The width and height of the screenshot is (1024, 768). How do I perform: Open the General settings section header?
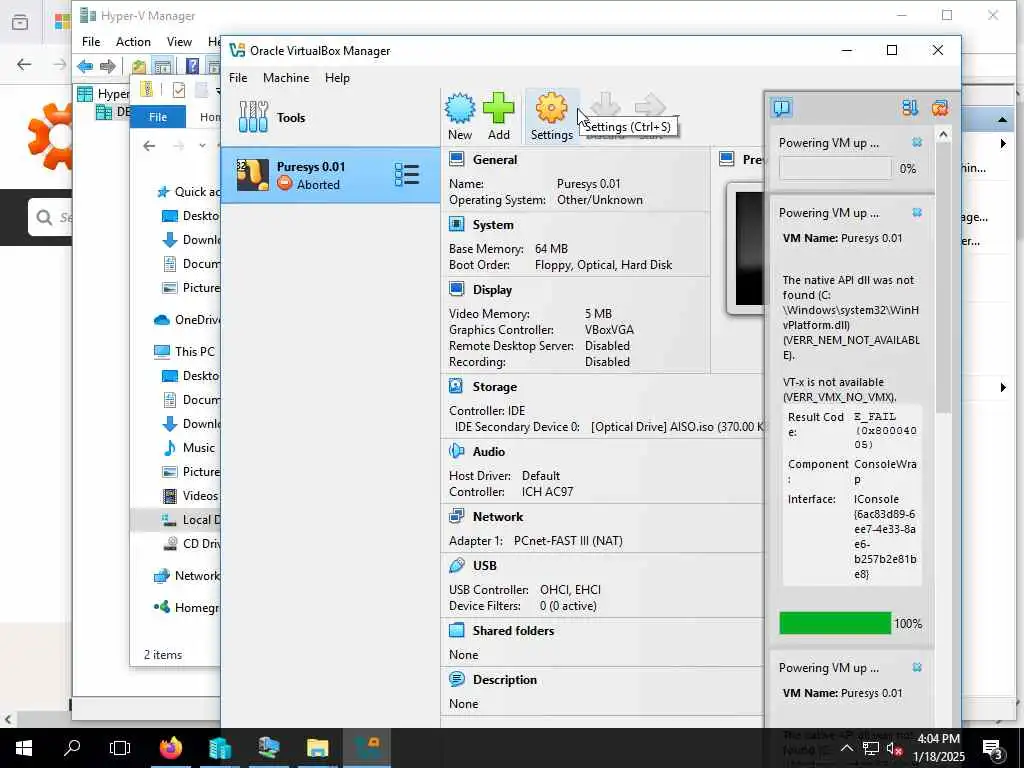494,159
